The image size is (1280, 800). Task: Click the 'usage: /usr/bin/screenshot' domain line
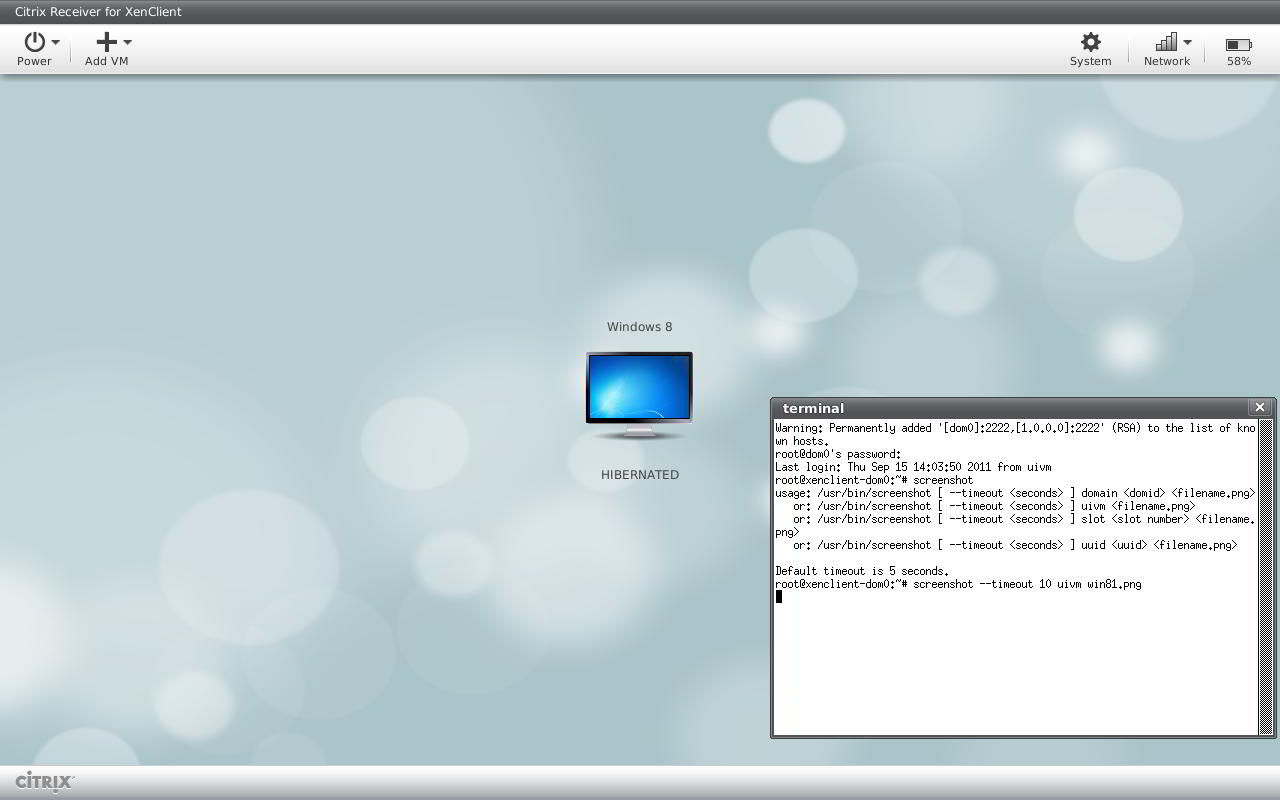1015,493
